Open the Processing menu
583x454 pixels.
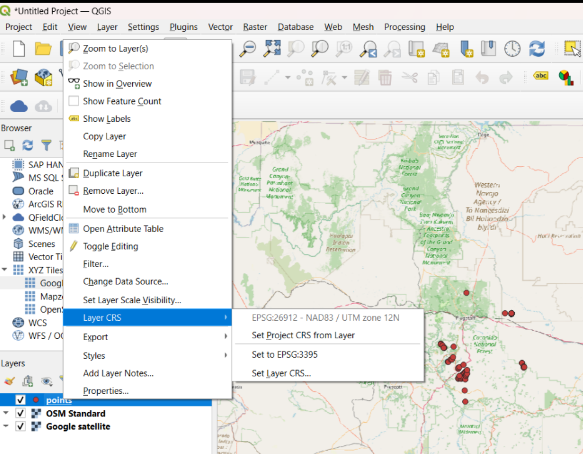point(405,27)
